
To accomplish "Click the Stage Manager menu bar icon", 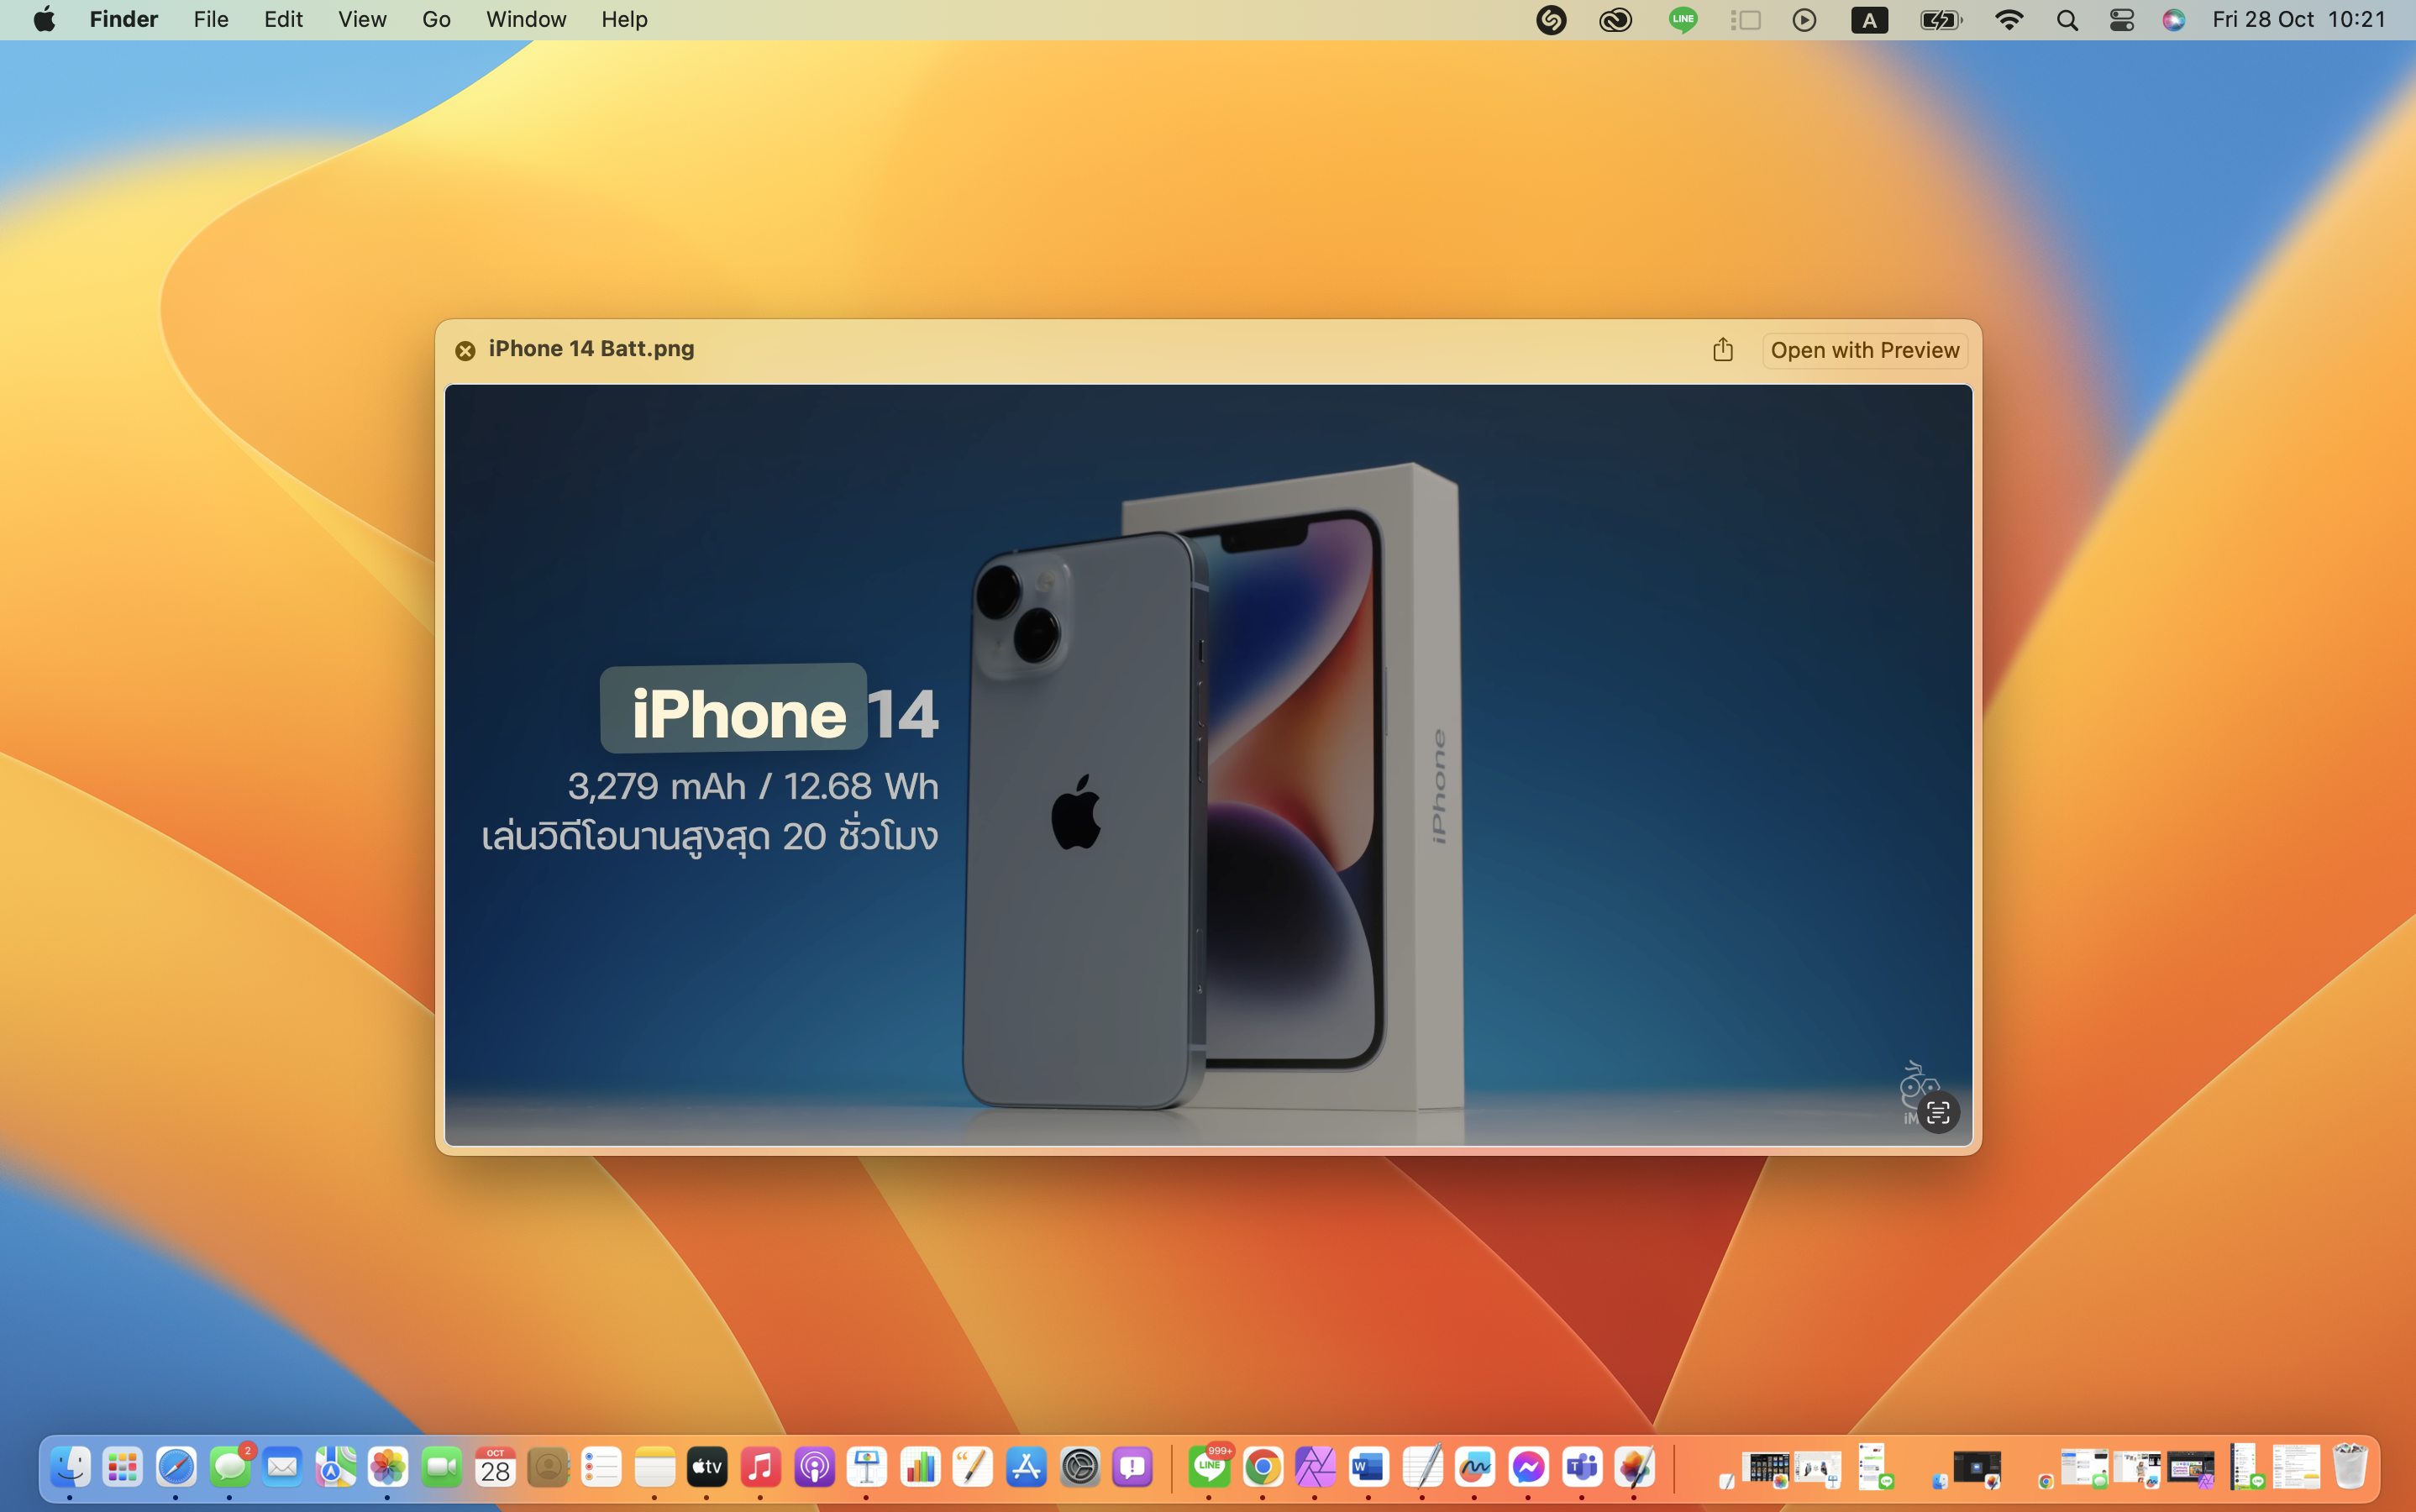I will 1746,20.
